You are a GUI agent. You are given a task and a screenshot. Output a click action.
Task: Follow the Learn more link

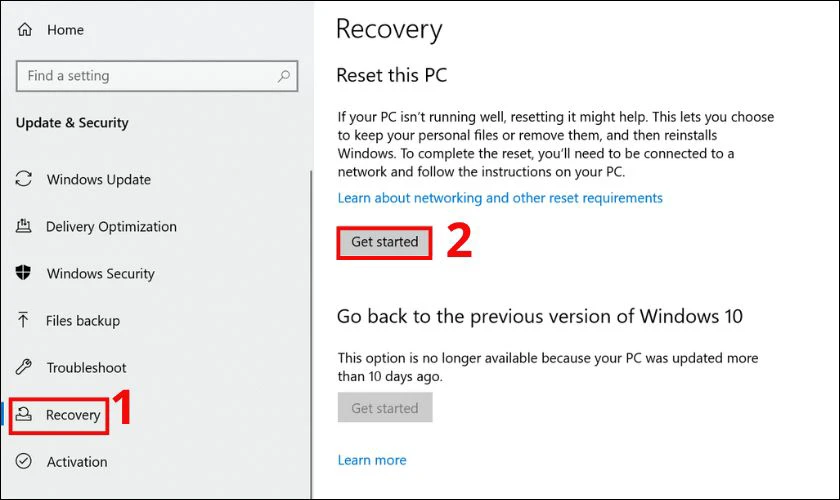click(x=372, y=460)
